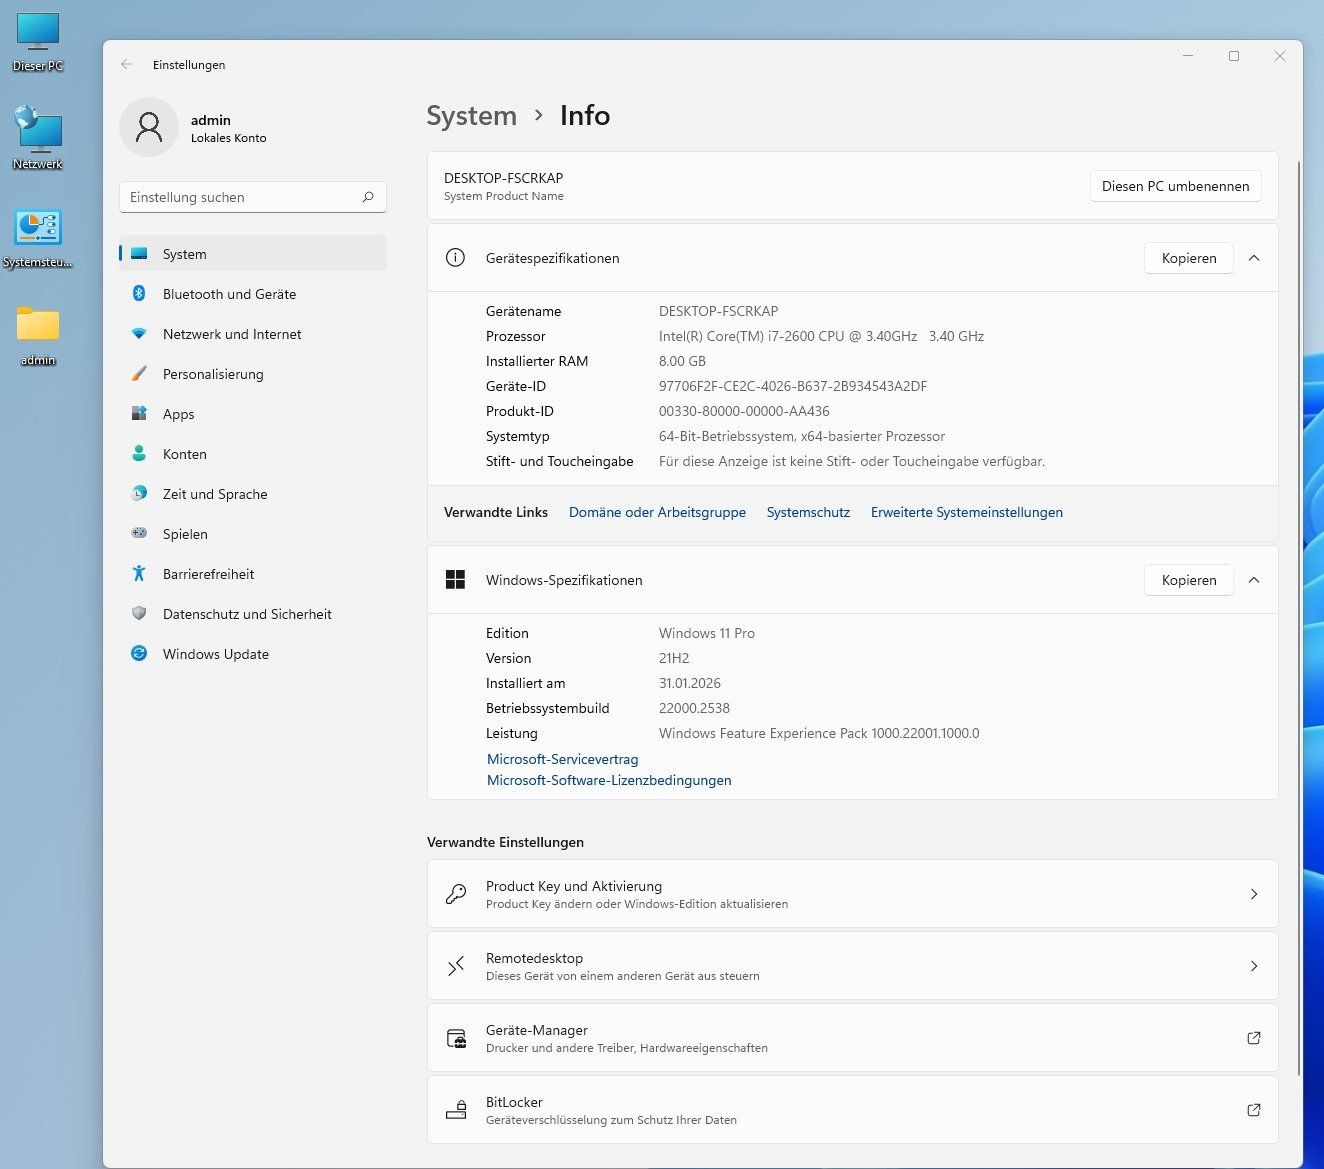Image resolution: width=1324 pixels, height=1169 pixels.
Task: Open BitLocker external link arrow
Action: click(1254, 1110)
